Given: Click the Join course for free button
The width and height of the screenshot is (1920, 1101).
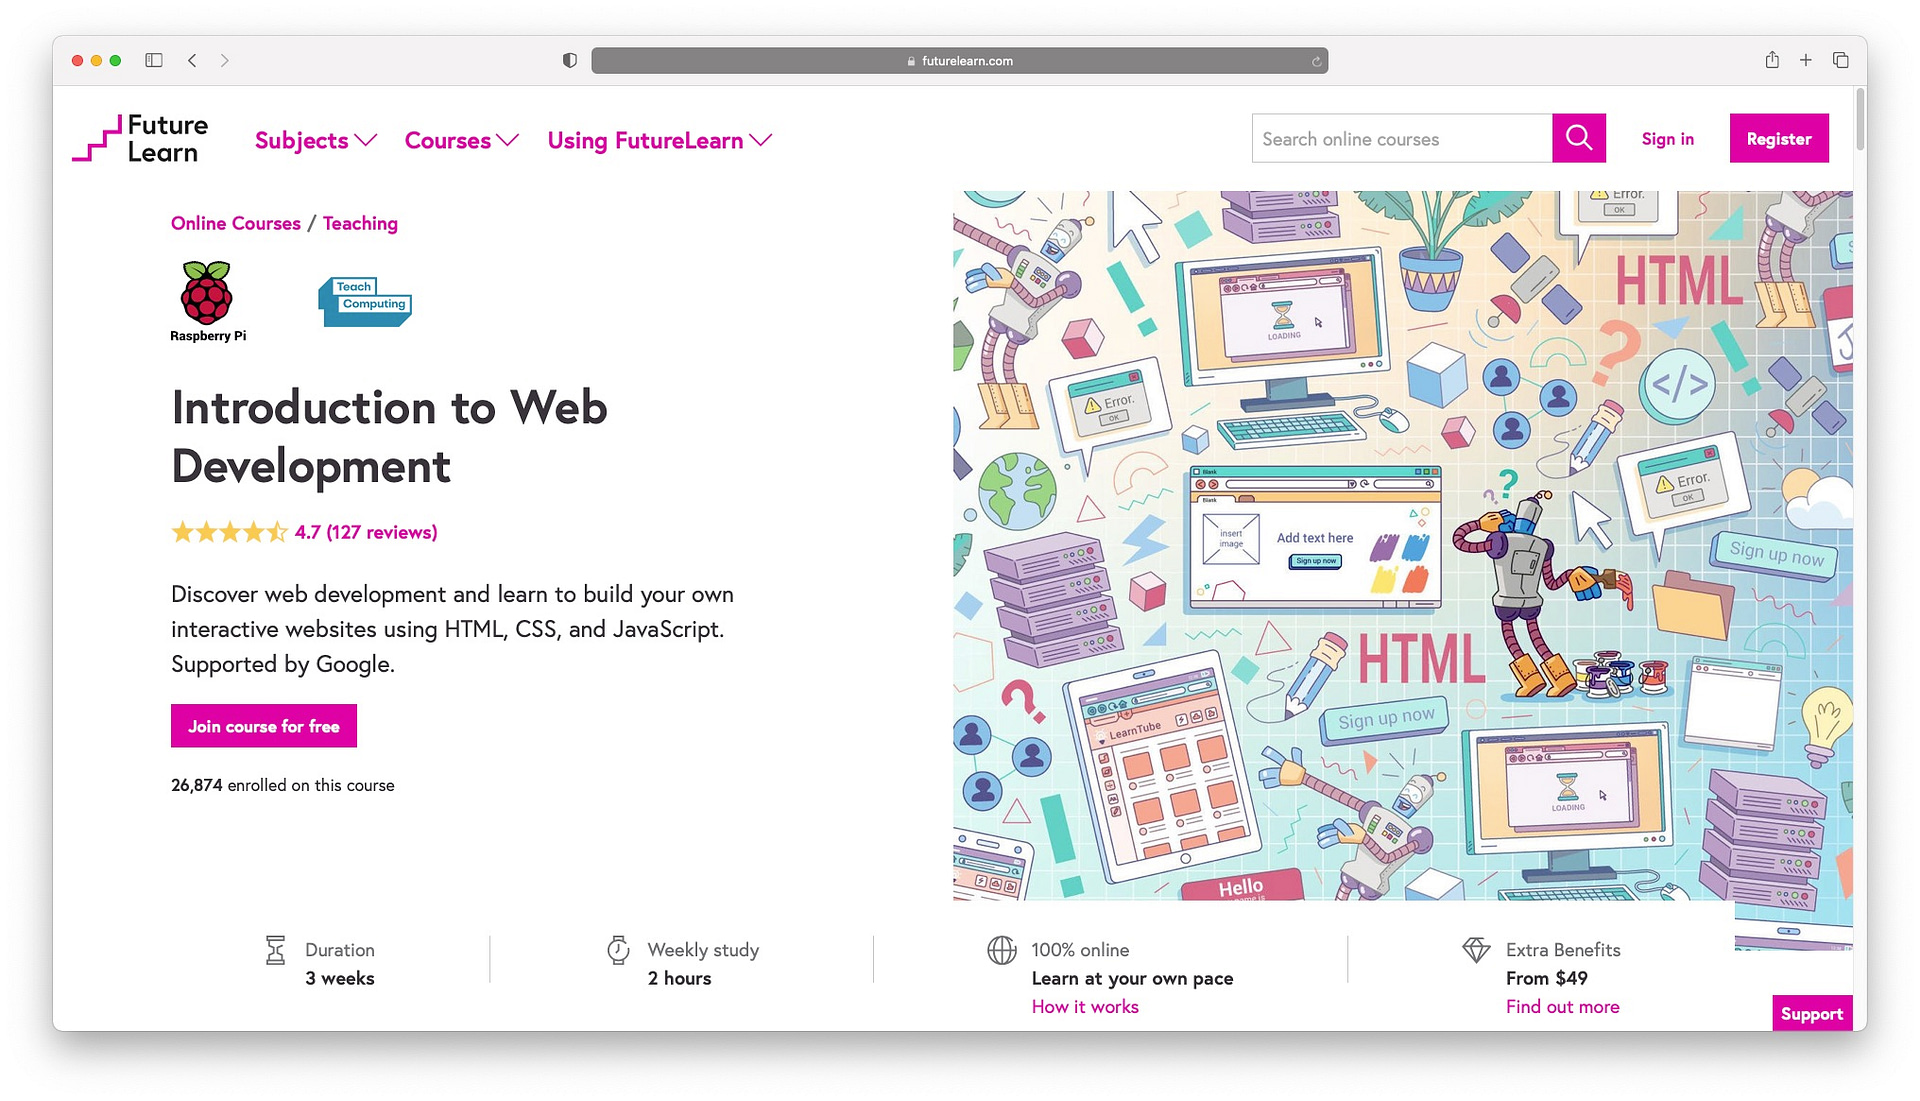Looking at the screenshot, I should coord(262,725).
